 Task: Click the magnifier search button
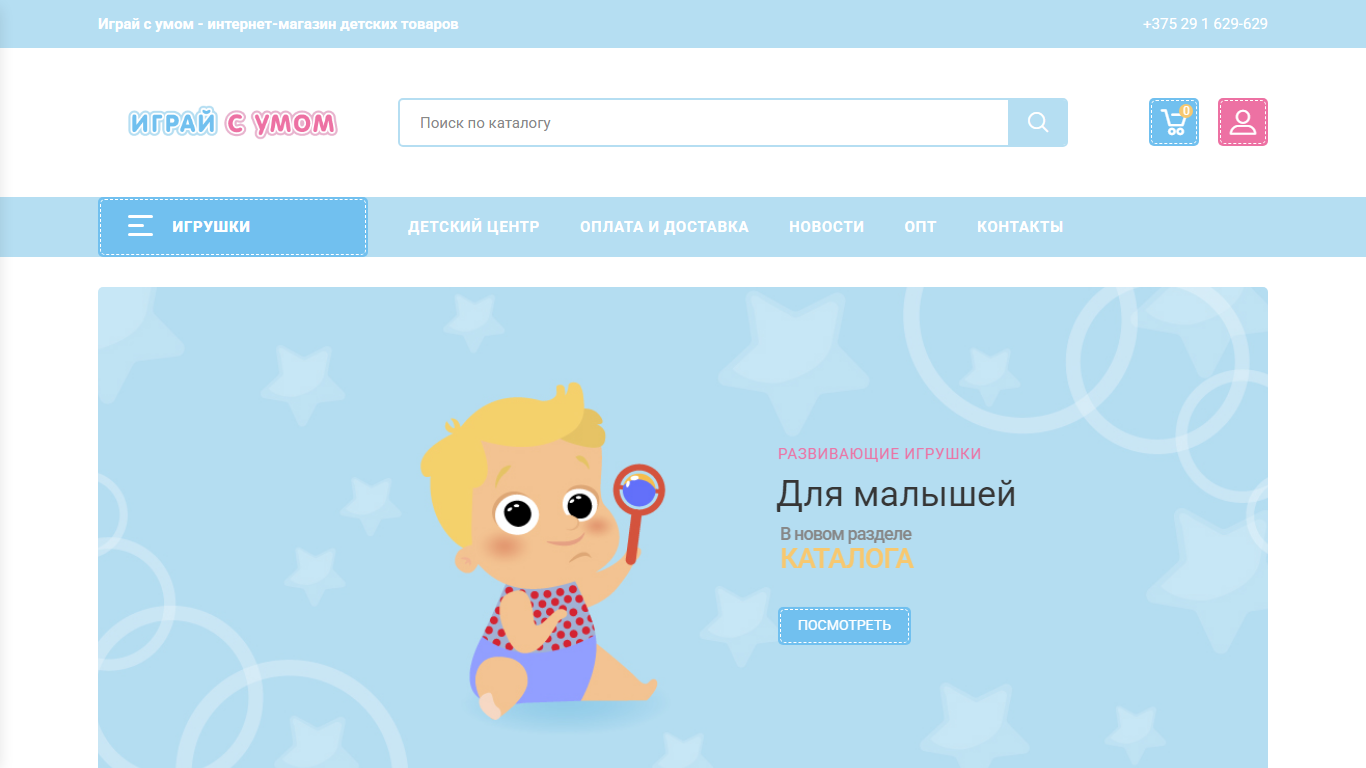coord(1038,122)
